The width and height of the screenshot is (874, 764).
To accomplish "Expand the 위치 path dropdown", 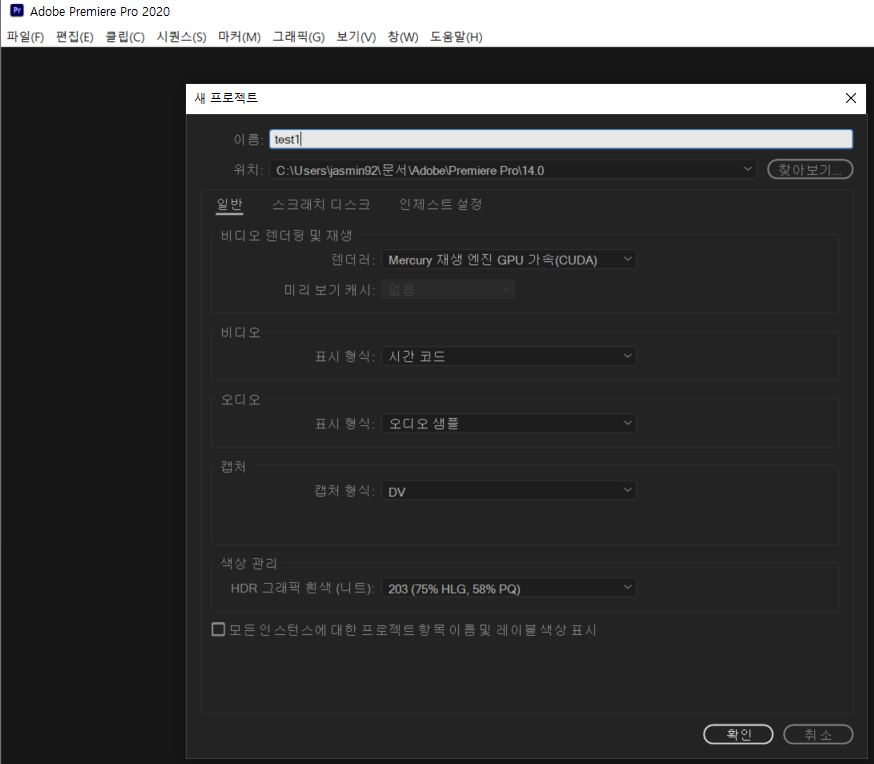I will [747, 169].
